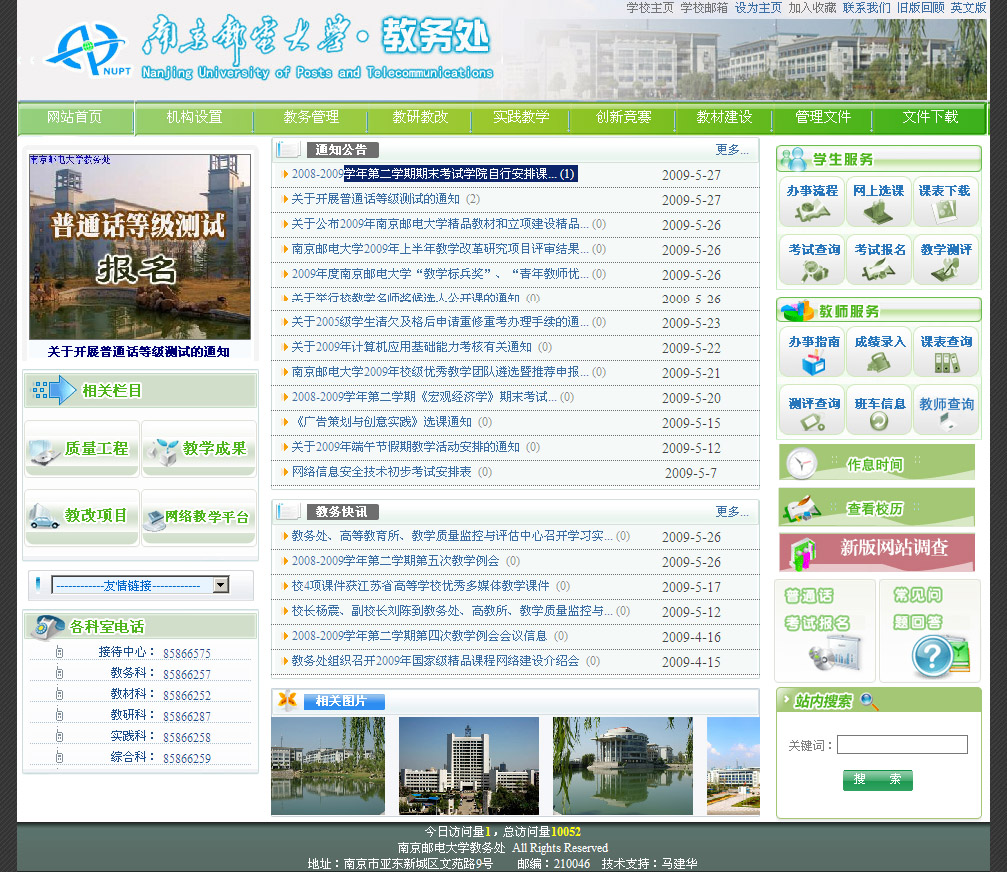The width and height of the screenshot is (1007, 872).
Task: Click the 英文版 link at top right
Action: pos(967,8)
